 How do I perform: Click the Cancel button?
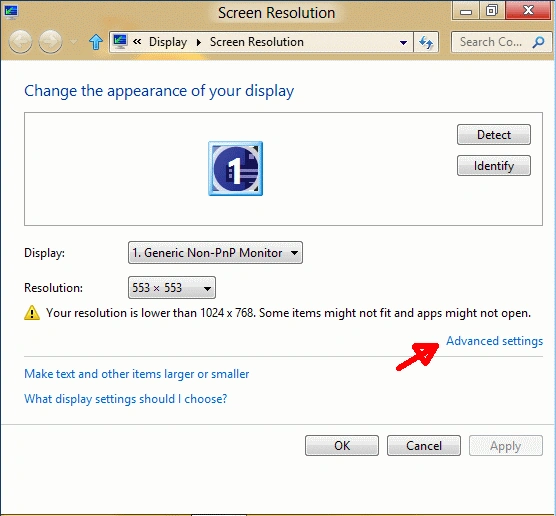click(x=424, y=445)
